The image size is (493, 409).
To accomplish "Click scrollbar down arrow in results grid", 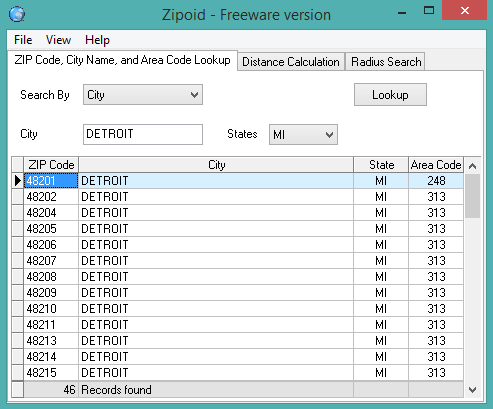I will click(x=472, y=389).
